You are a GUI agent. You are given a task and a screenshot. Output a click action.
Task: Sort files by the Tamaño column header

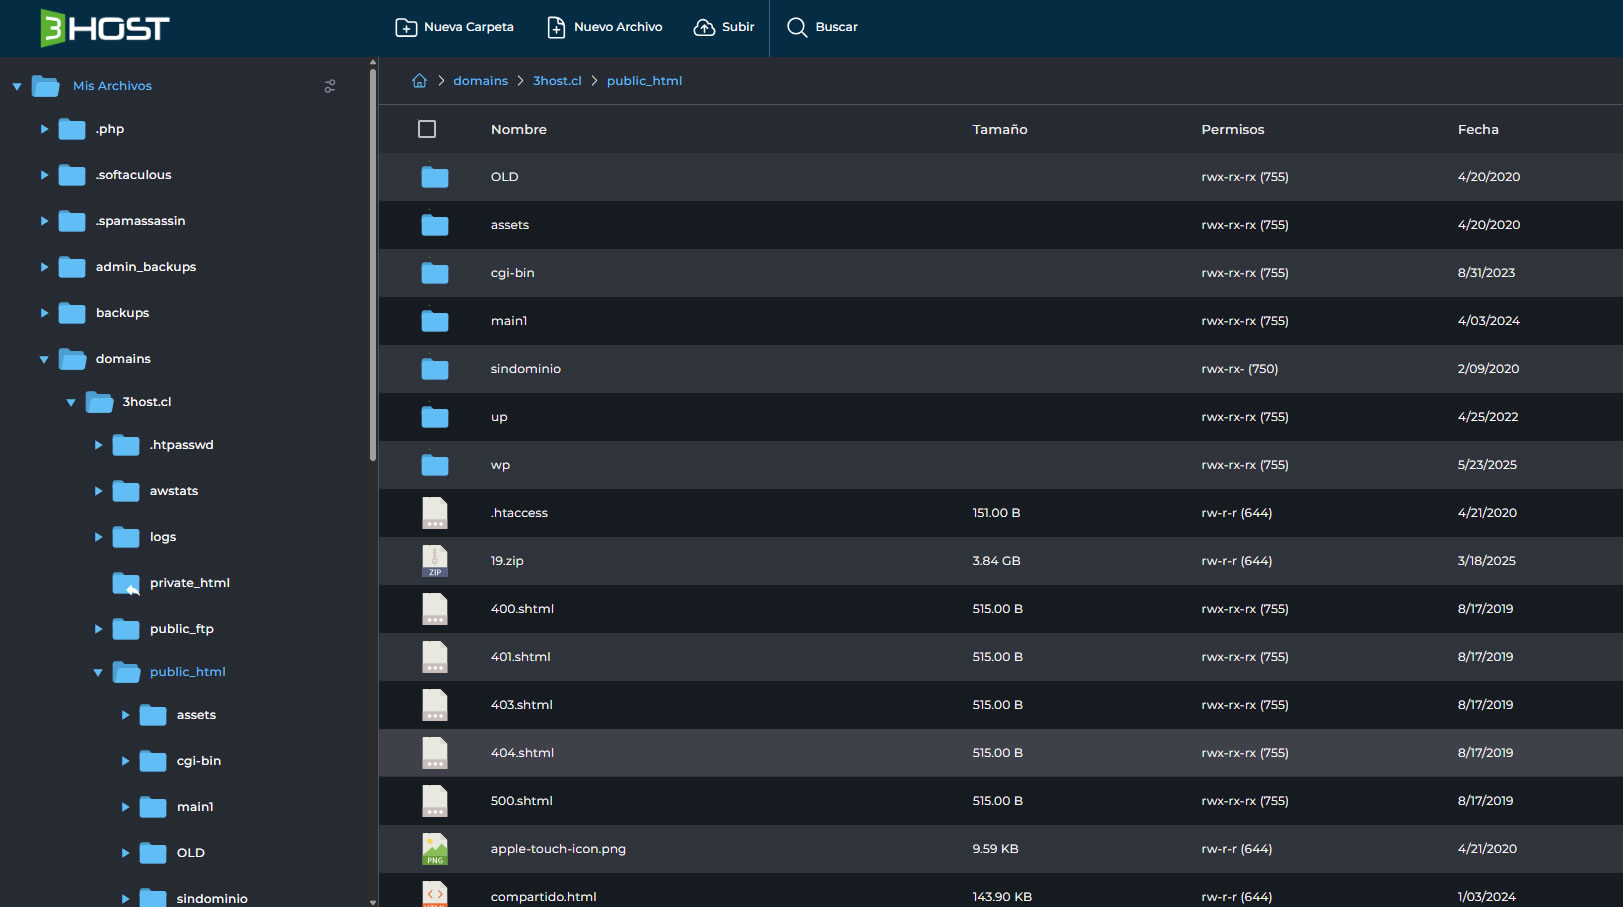[999, 129]
